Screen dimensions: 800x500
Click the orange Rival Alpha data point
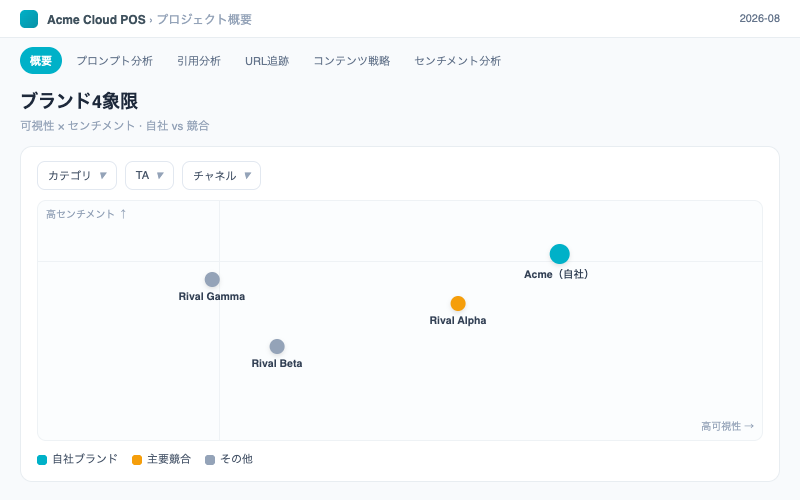[458, 304]
